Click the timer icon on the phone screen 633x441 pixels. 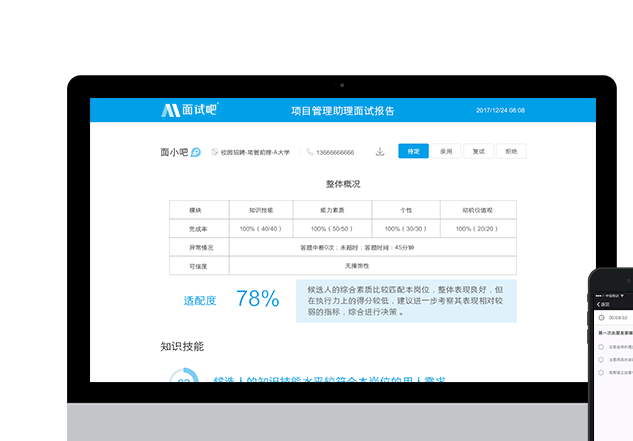click(602, 318)
